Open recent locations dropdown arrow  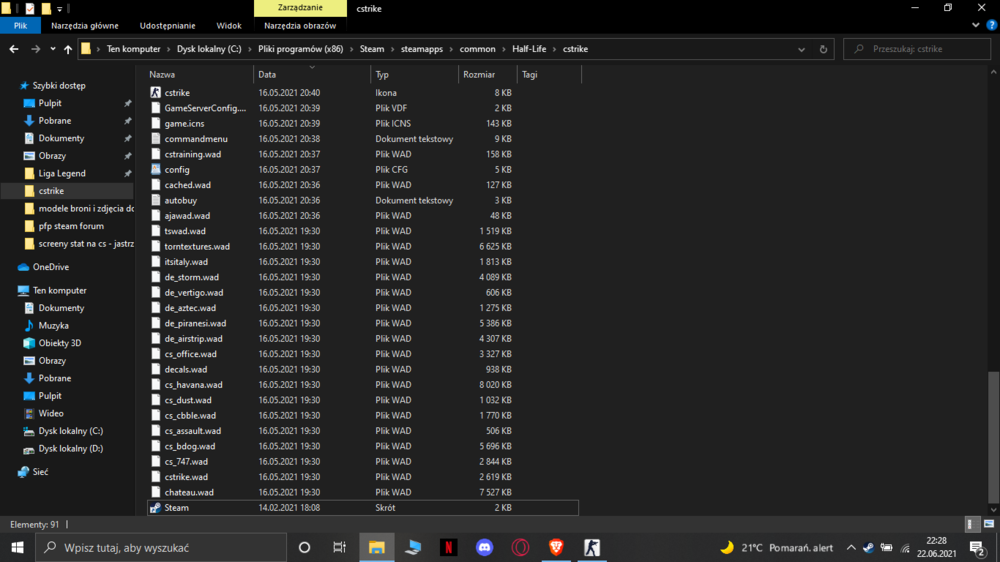tap(52, 49)
